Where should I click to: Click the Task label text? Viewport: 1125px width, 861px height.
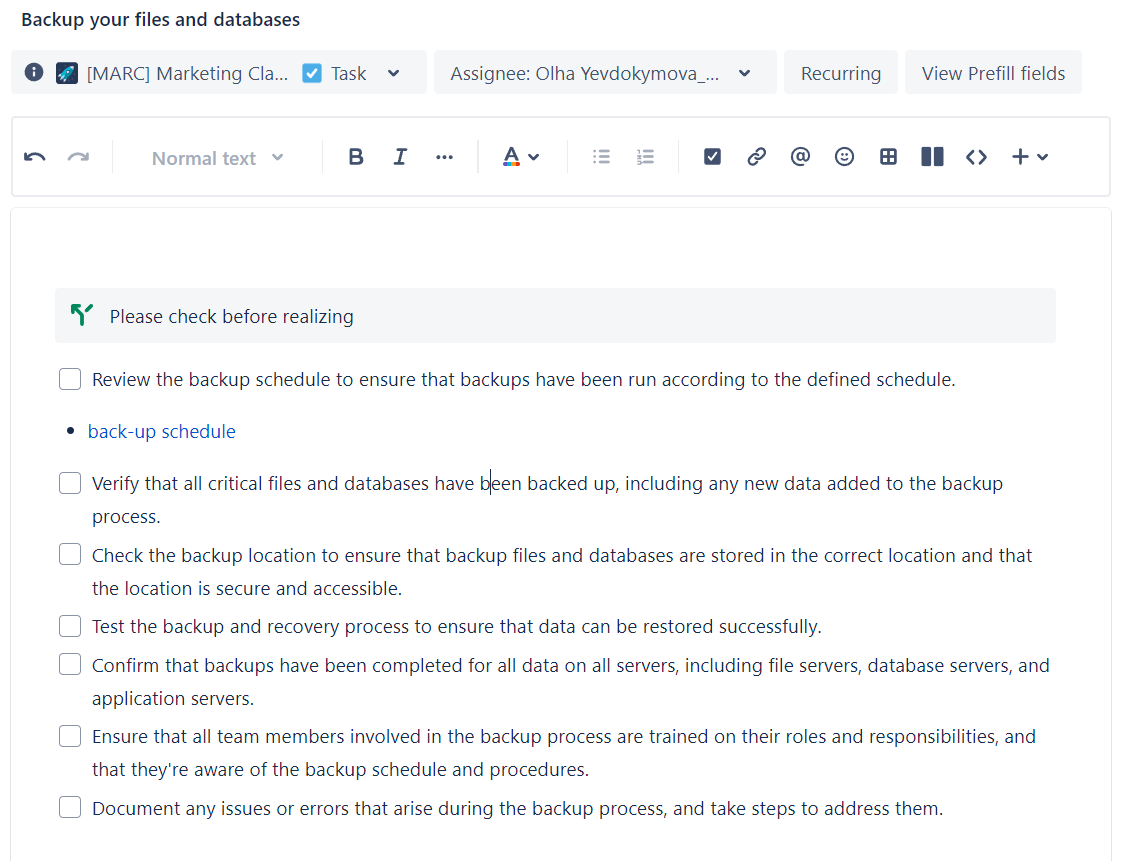point(349,73)
